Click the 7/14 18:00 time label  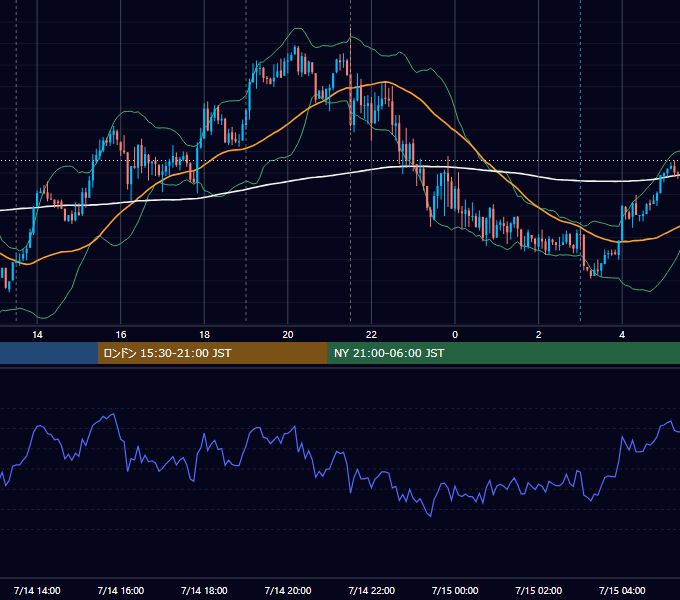tap(204, 590)
